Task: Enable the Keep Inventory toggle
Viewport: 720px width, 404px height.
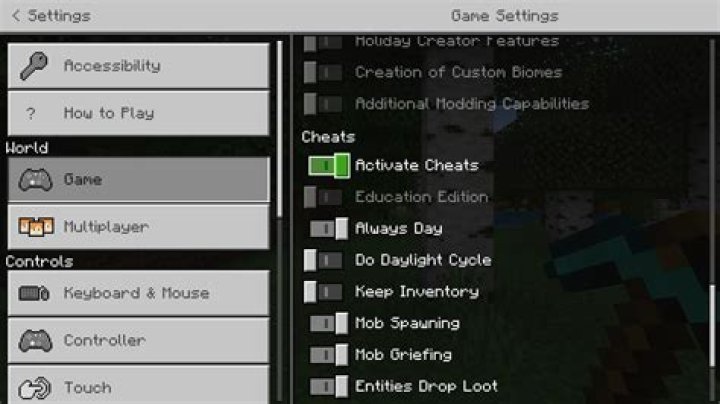Action: [x=323, y=292]
